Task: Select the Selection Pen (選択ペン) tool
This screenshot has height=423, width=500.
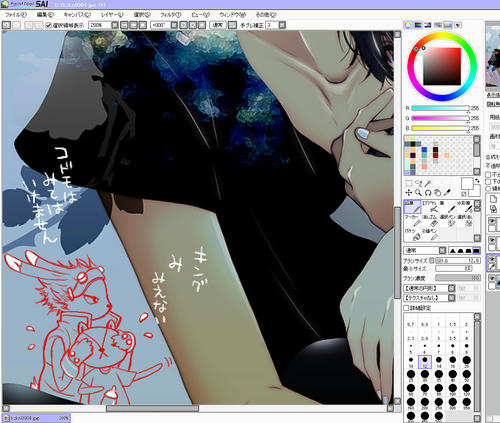Action: click(x=447, y=221)
